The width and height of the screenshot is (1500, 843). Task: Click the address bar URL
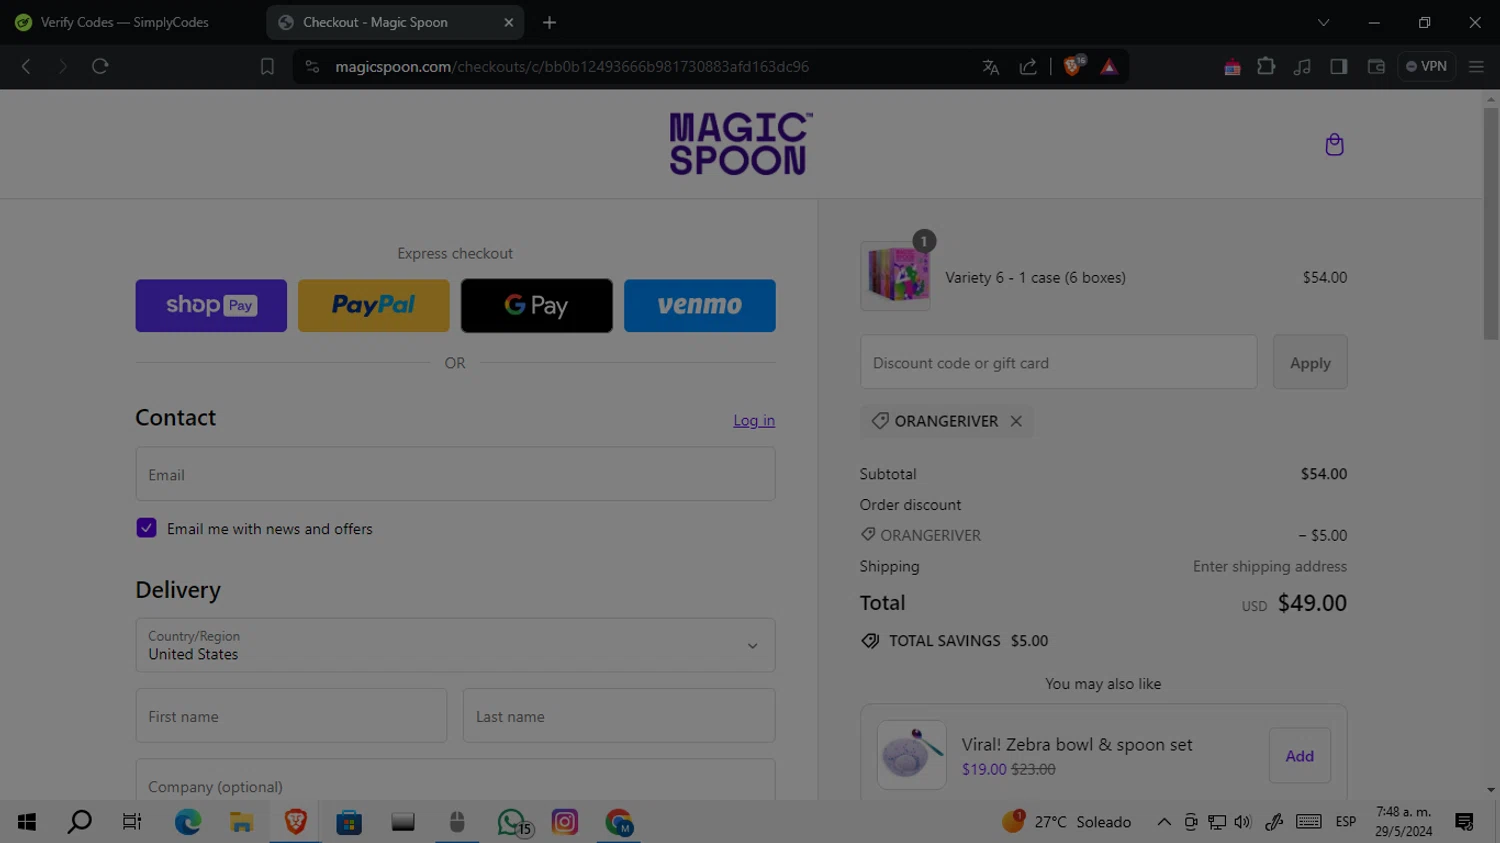[572, 66]
